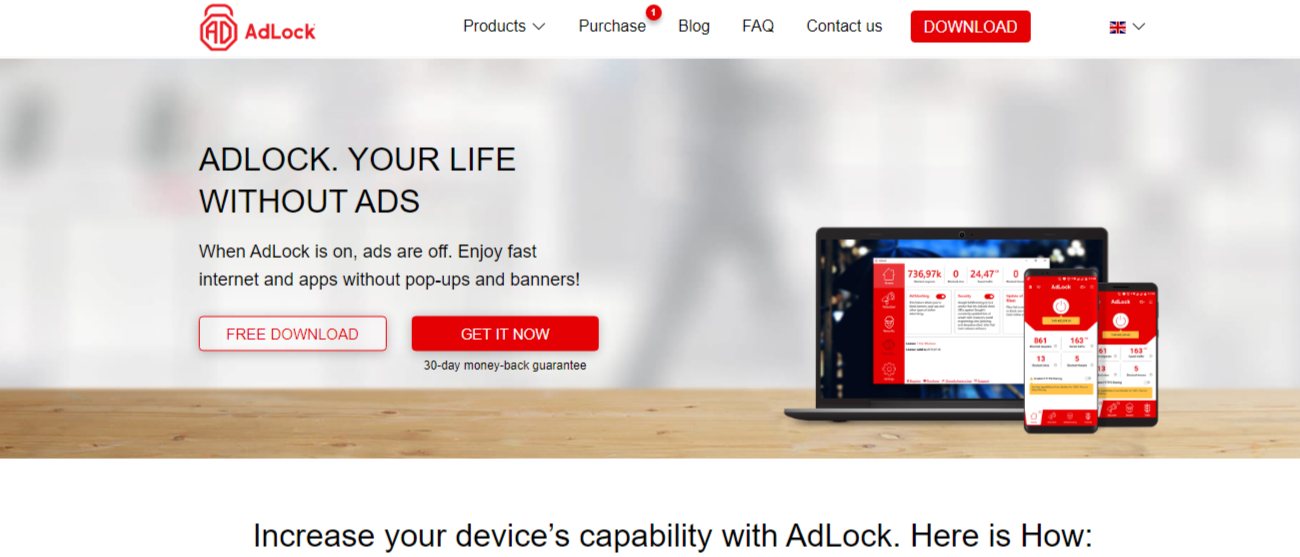Go to the Blog page
The width and height of the screenshot is (1300, 557).
tap(694, 26)
